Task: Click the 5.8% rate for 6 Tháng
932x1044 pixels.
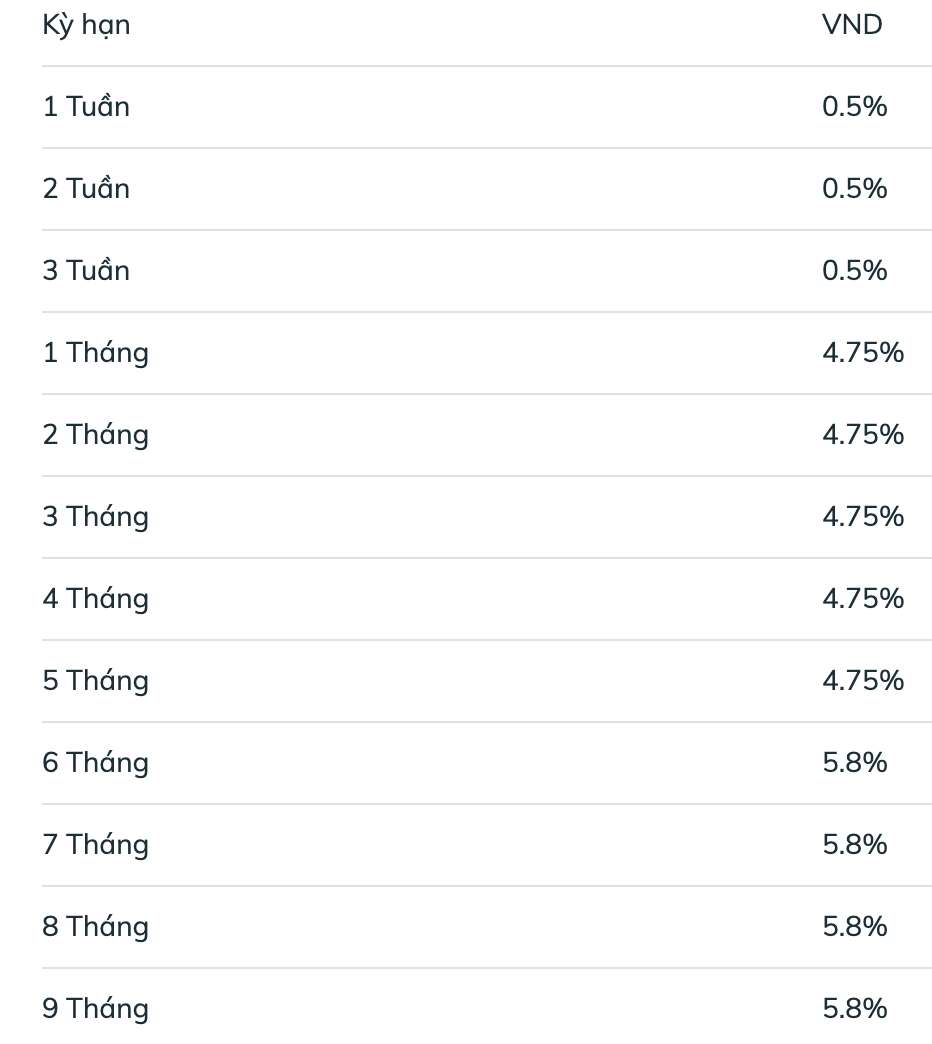Action: point(854,763)
